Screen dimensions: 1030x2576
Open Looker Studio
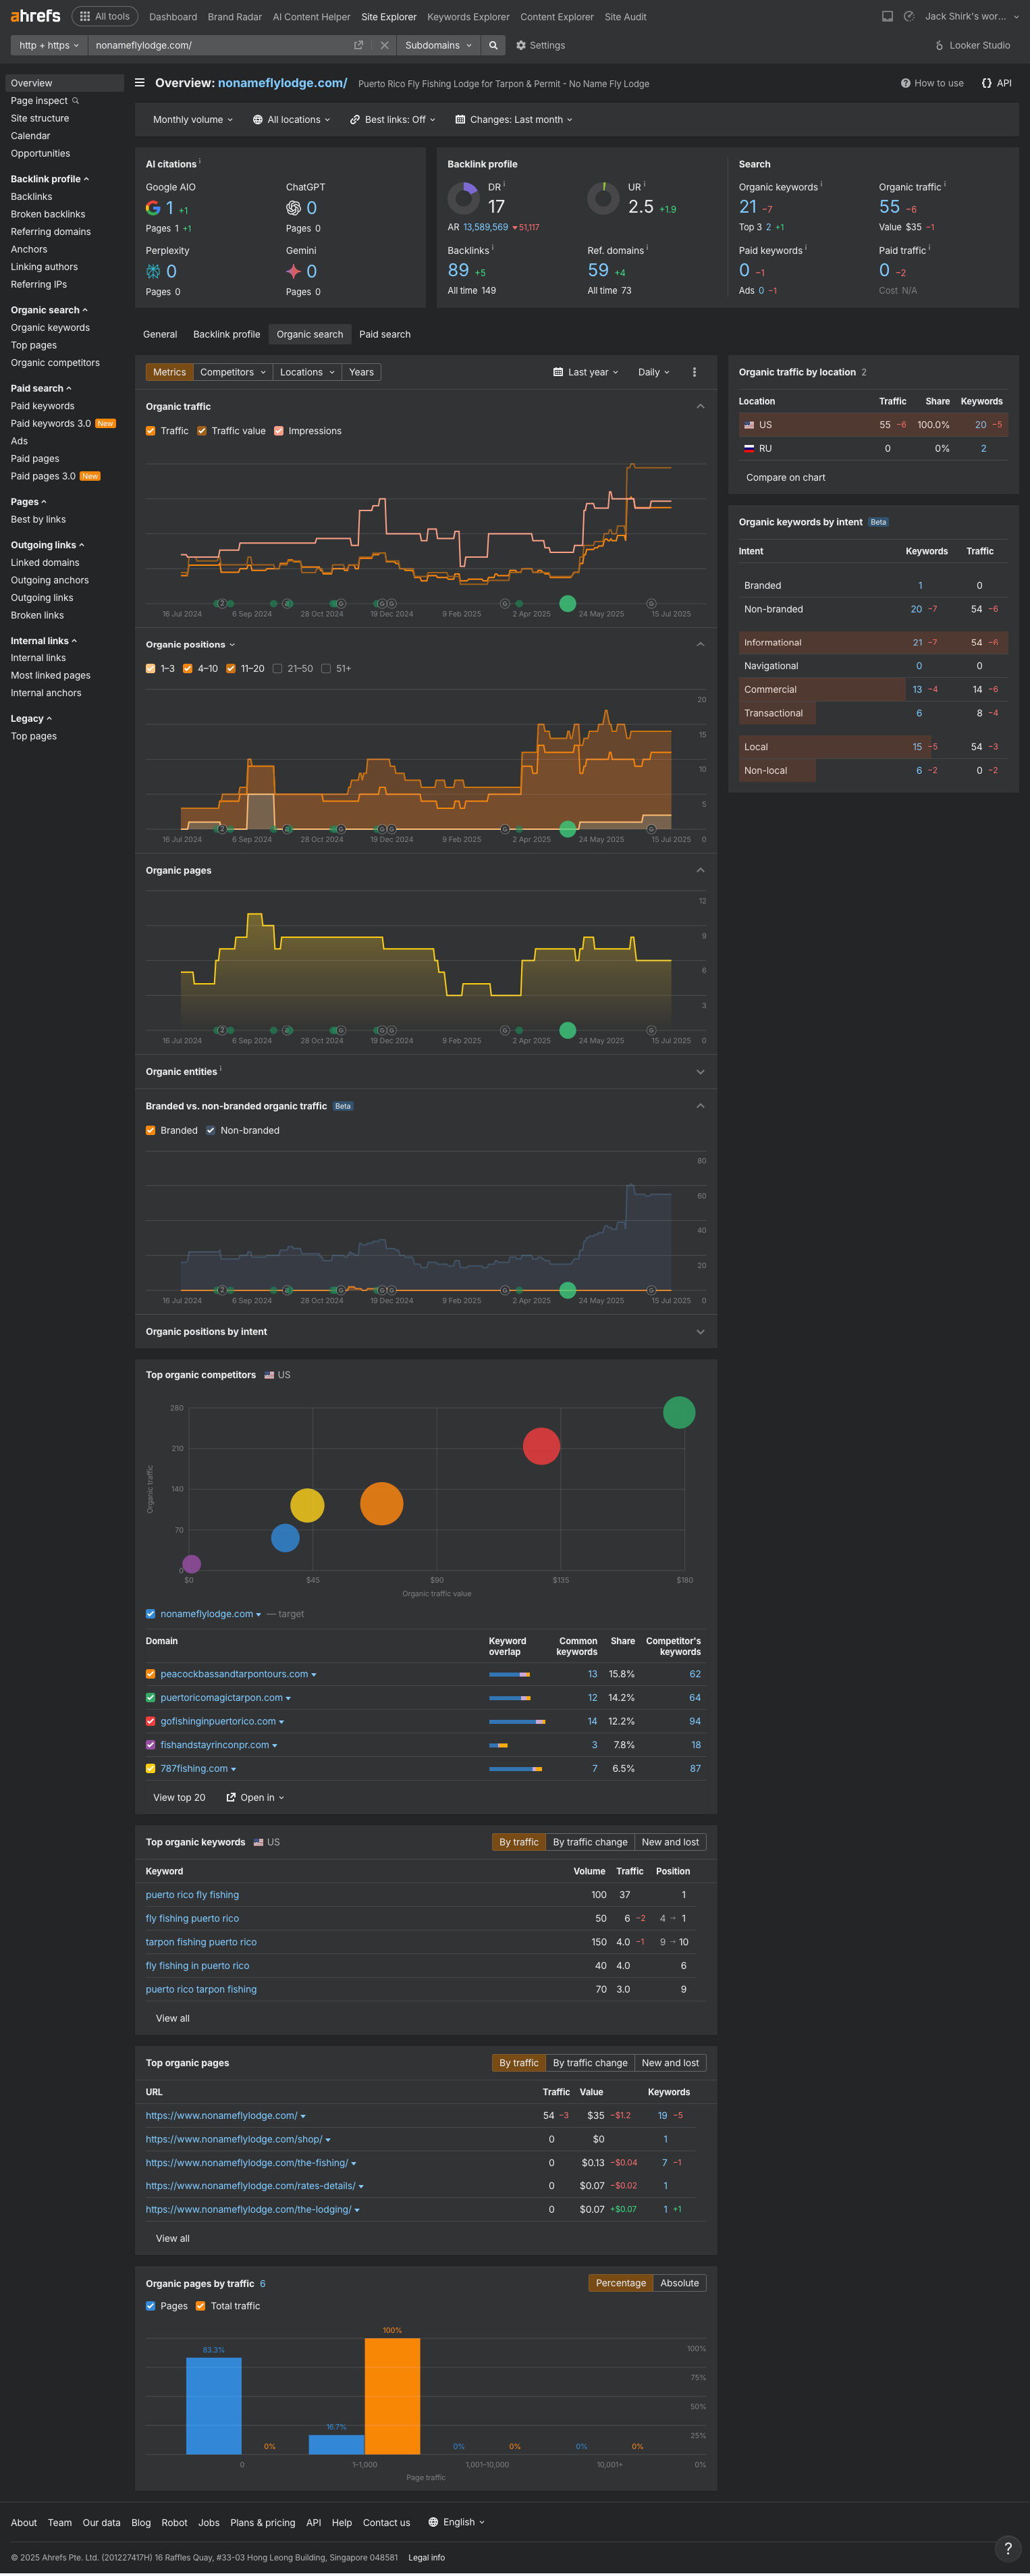972,45
